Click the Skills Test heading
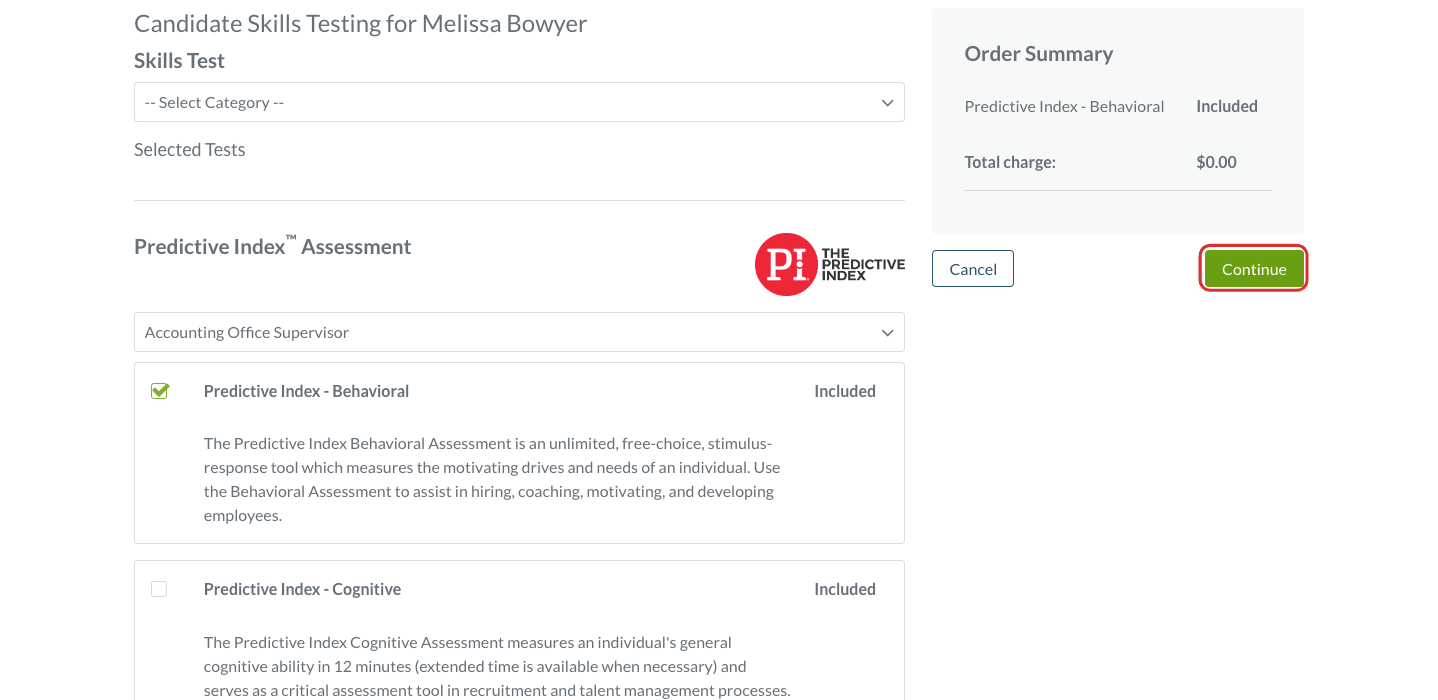The width and height of the screenshot is (1438, 700). pos(179,61)
